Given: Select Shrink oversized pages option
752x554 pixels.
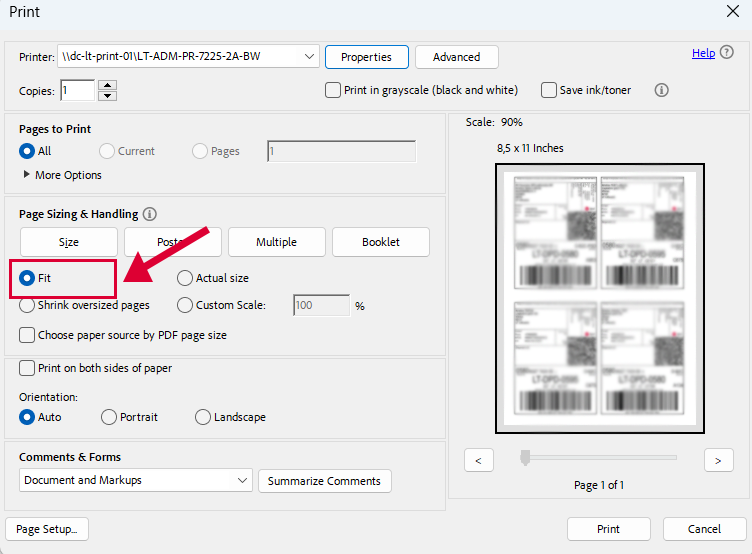Looking at the screenshot, I should click(x=27, y=305).
